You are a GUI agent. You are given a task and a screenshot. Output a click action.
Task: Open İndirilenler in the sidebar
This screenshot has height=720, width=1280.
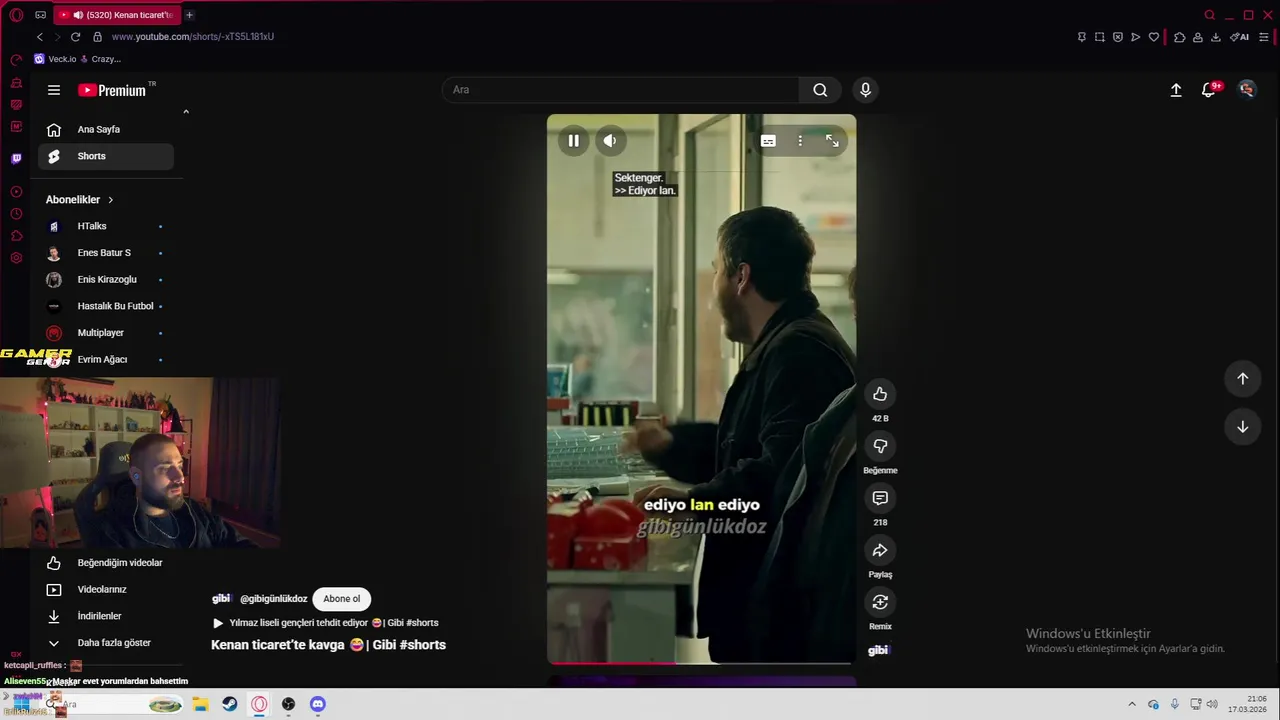[106, 616]
